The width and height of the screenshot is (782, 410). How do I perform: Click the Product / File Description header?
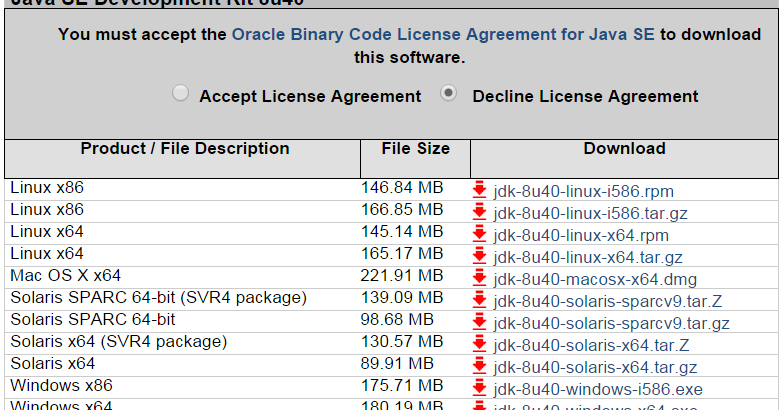point(185,149)
